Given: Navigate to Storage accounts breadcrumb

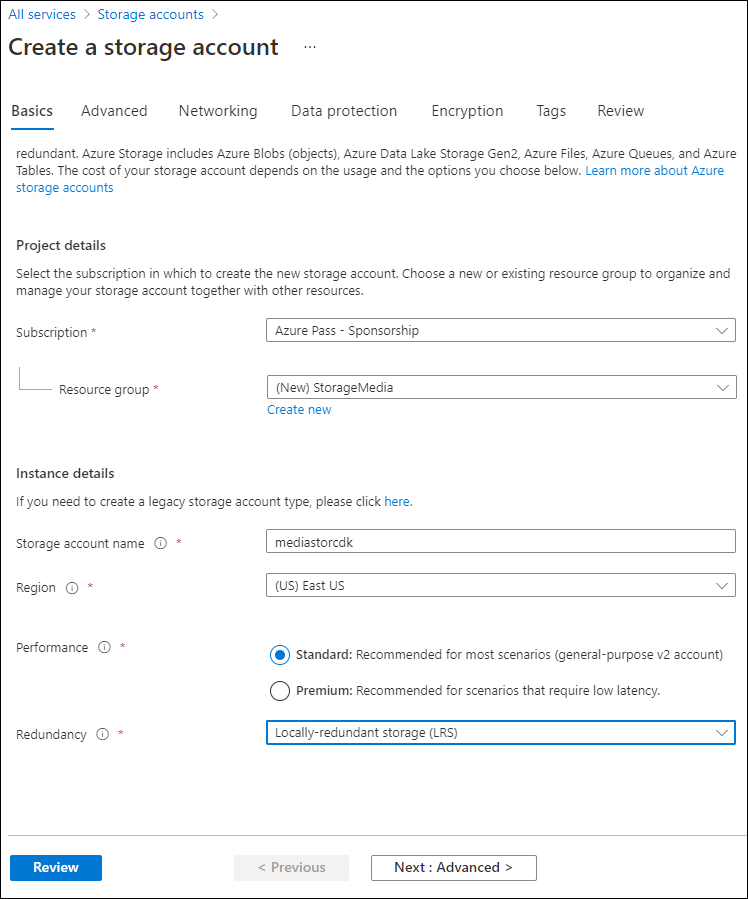Looking at the screenshot, I should (x=150, y=14).
